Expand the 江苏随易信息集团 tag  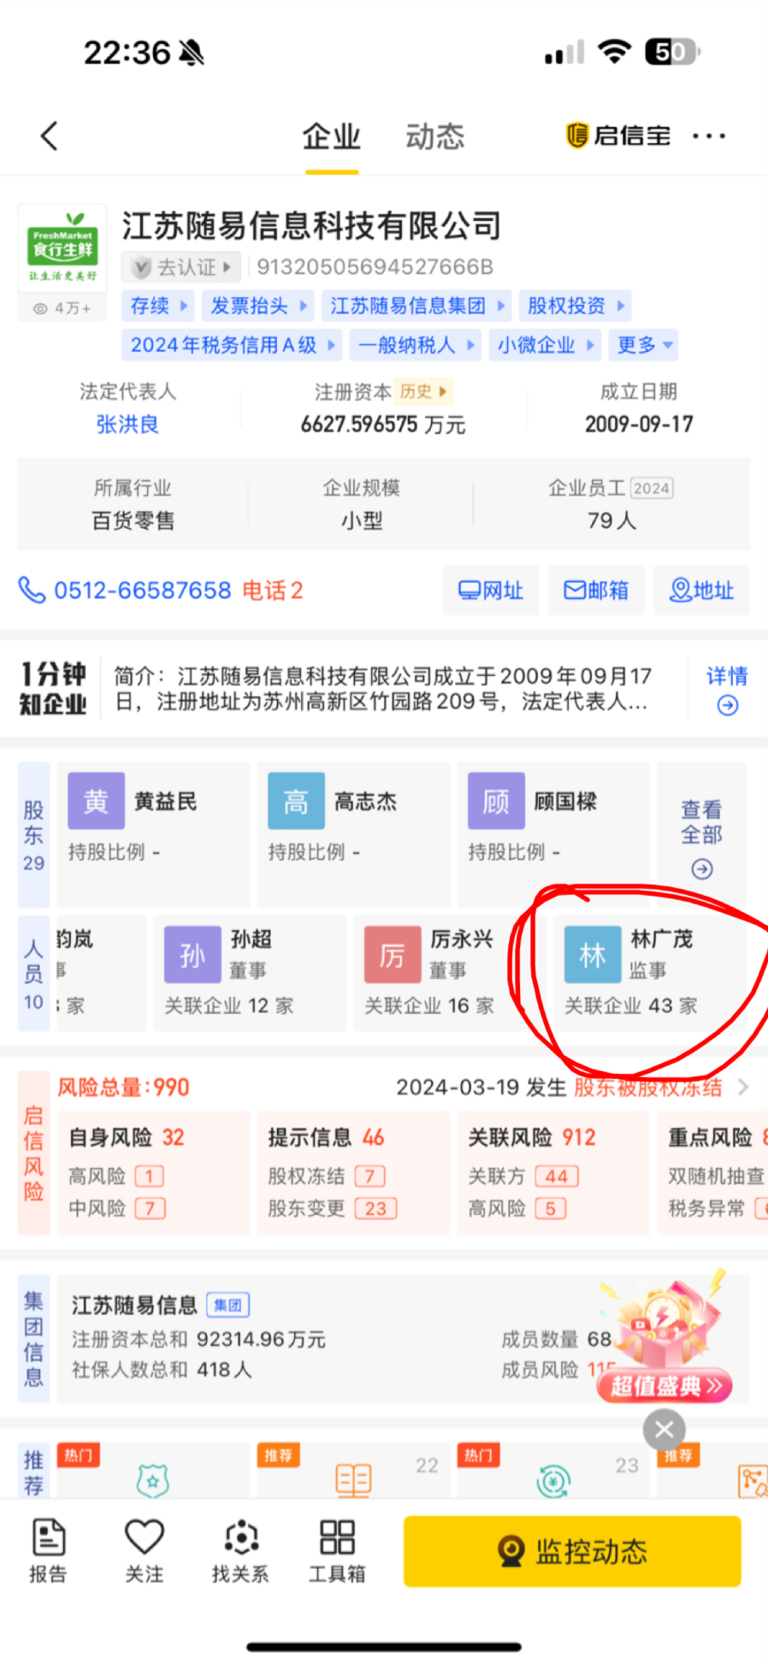tap(418, 306)
